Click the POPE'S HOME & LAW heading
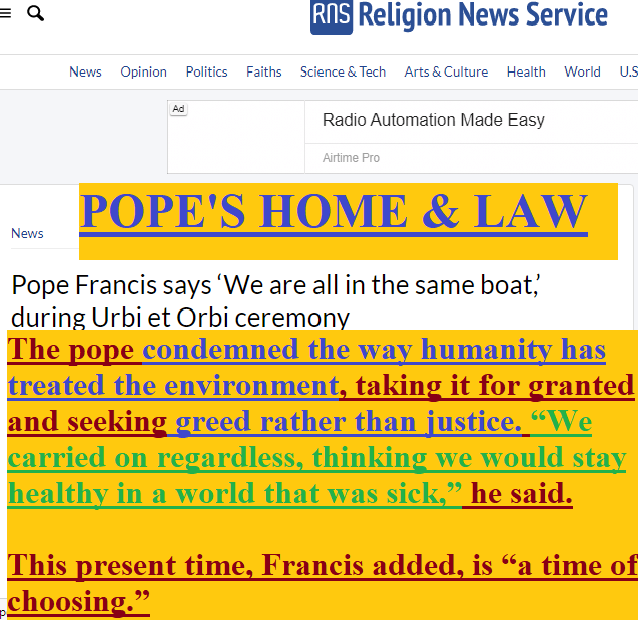638x620 pixels. (x=333, y=212)
